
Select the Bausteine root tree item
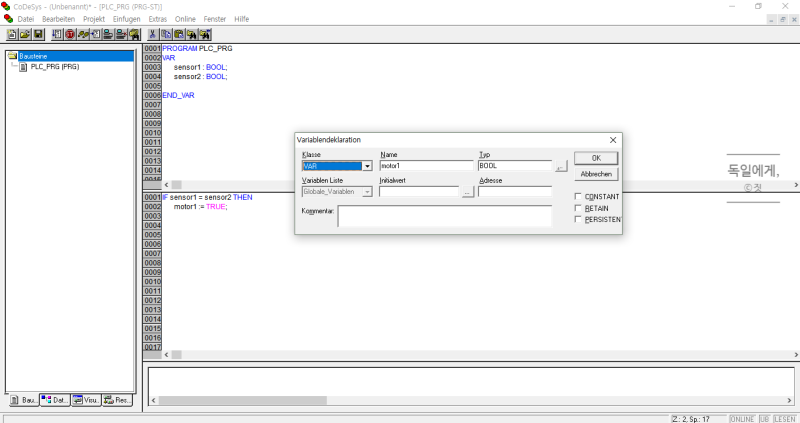(76, 56)
